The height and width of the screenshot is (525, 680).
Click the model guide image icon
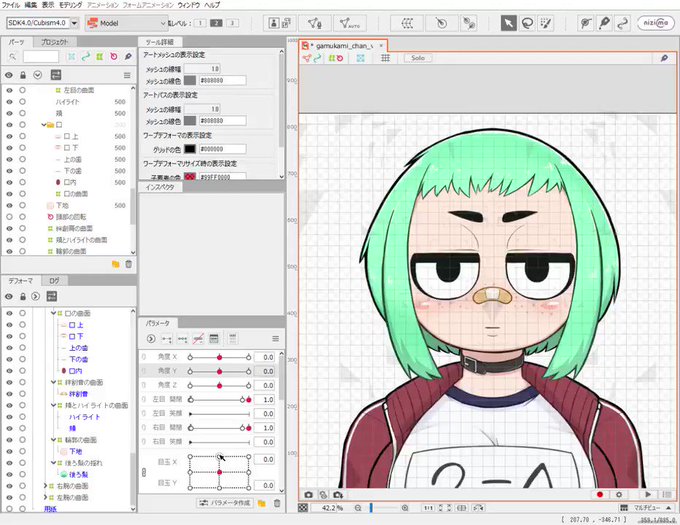tap(274, 23)
